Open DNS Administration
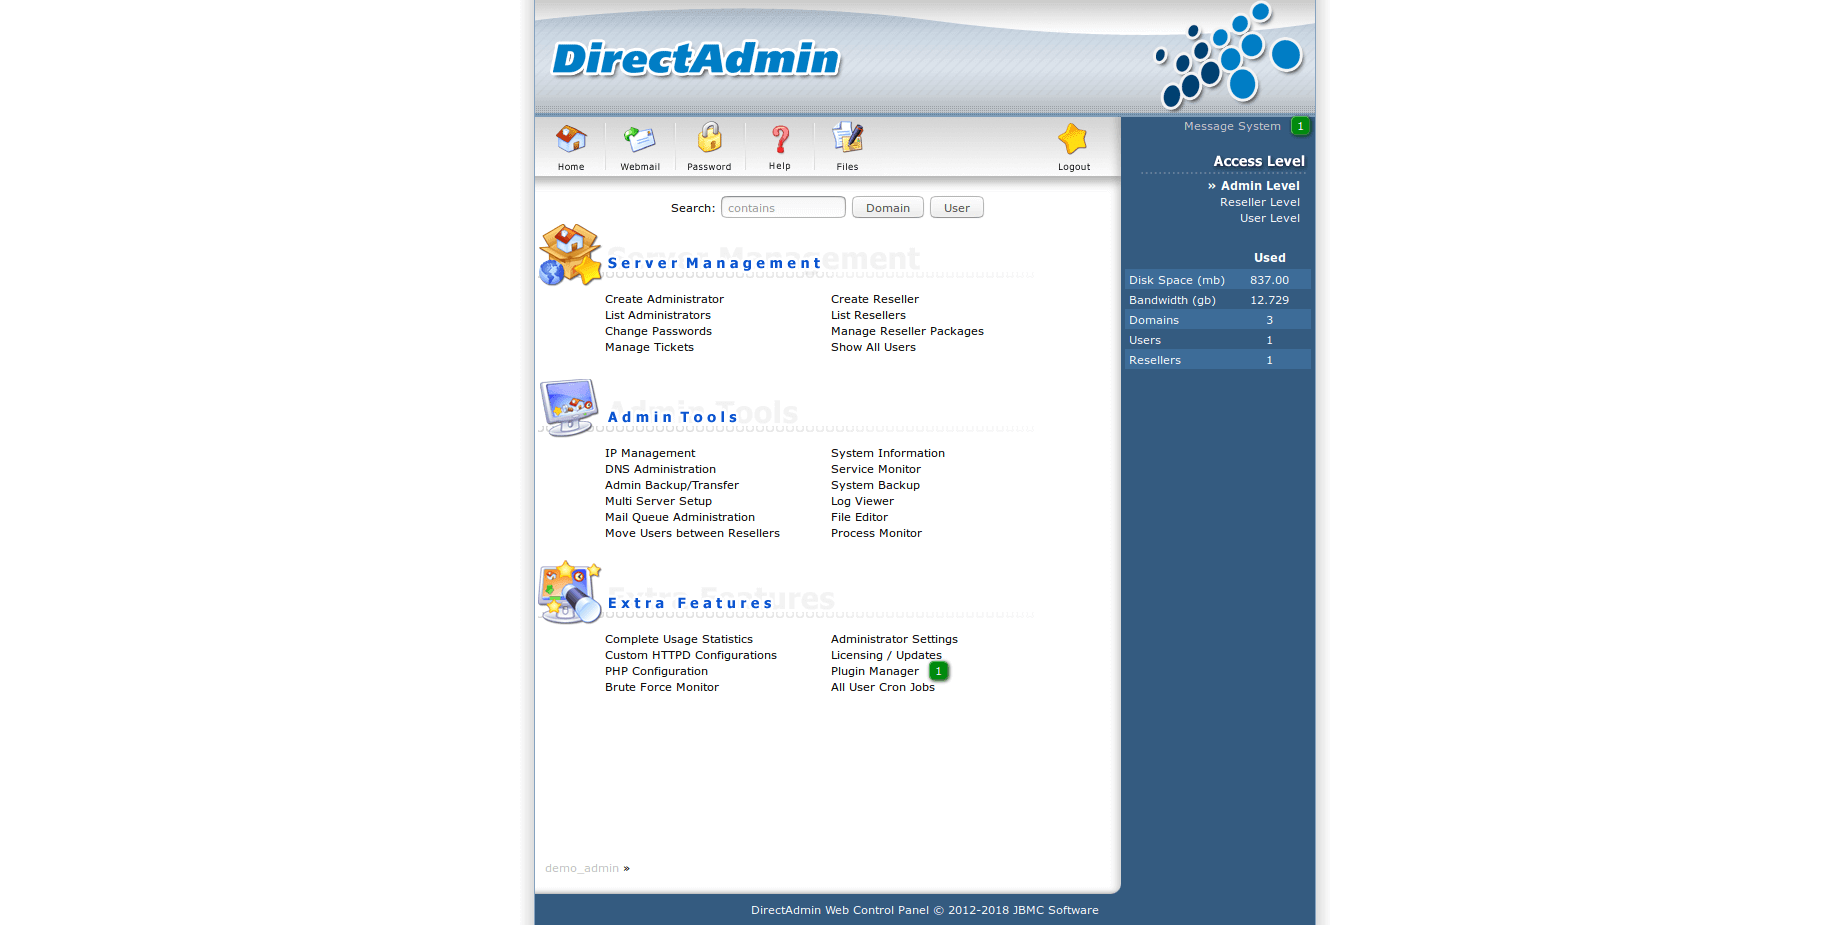Viewport: 1847px width, 925px height. click(660, 469)
